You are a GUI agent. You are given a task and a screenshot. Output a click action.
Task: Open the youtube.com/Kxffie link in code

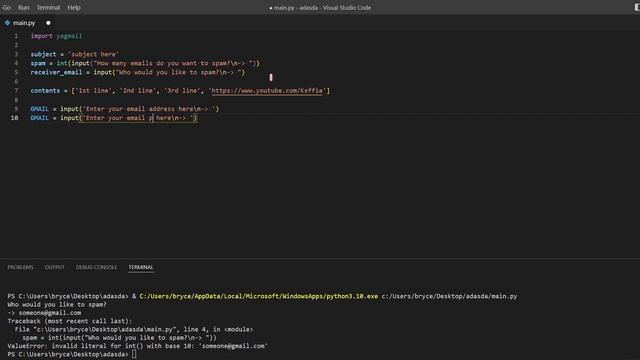(x=267, y=91)
